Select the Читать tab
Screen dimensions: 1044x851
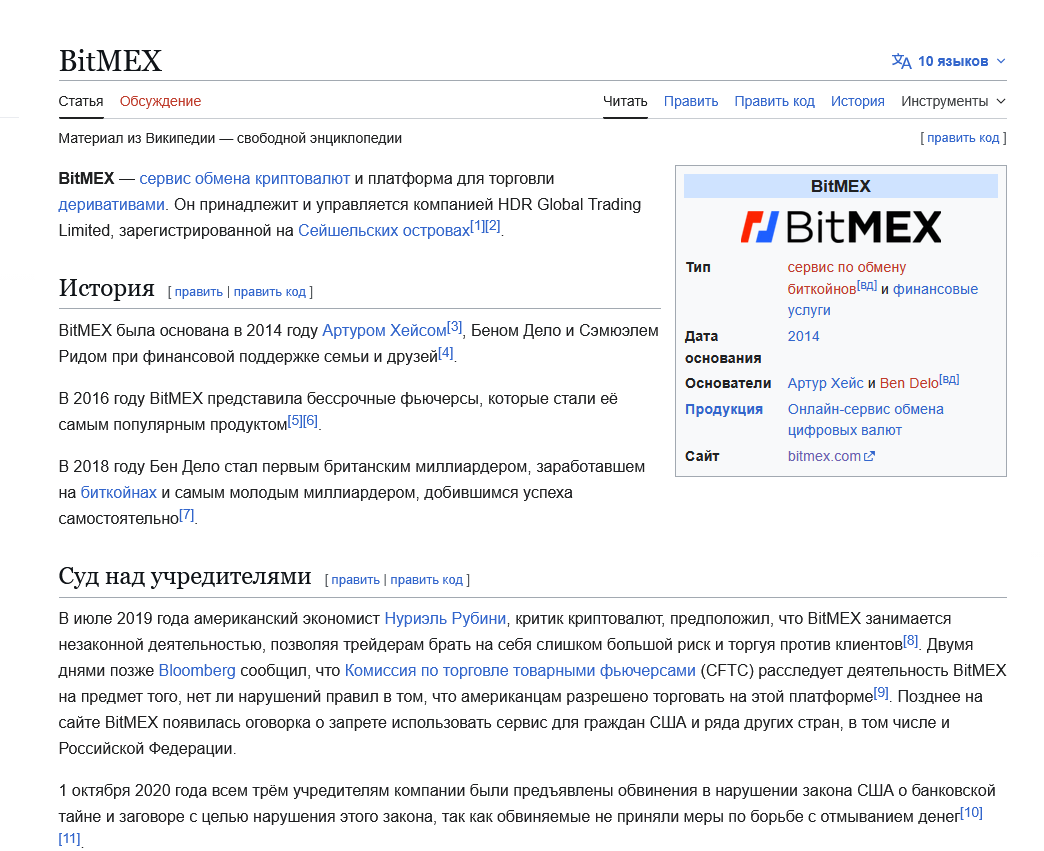click(625, 101)
